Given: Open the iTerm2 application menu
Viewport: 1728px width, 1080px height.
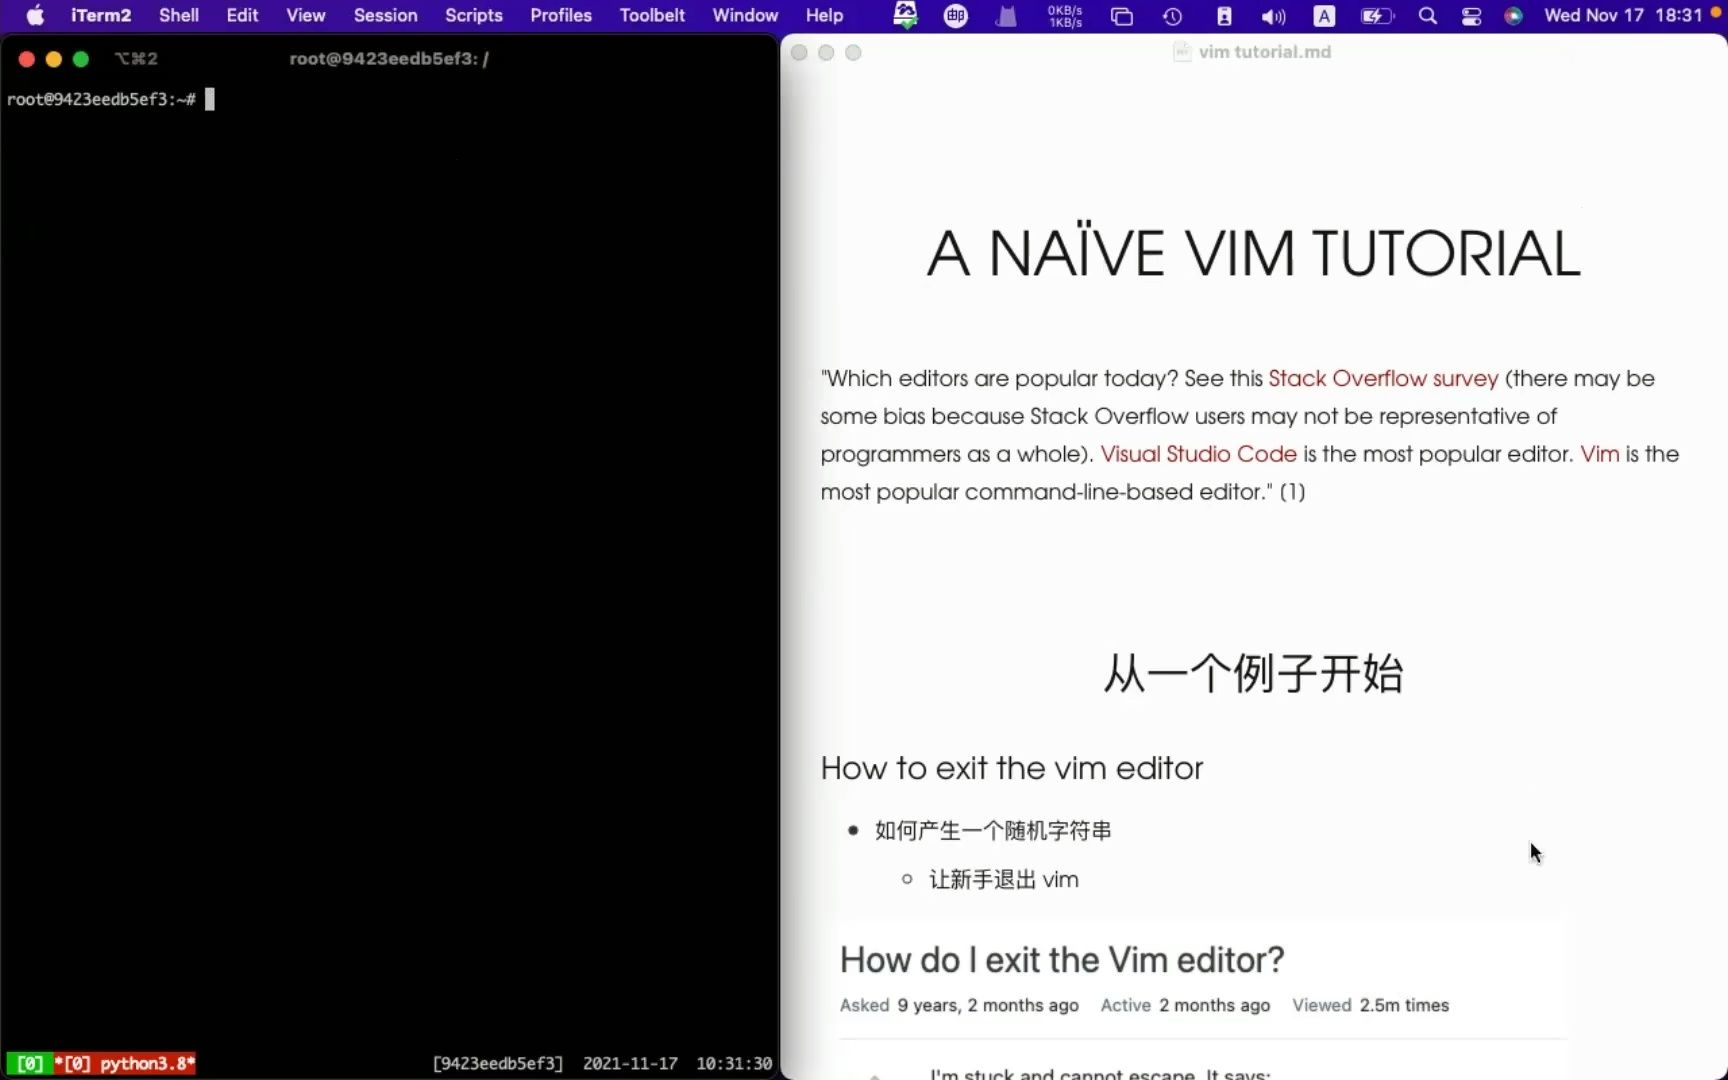Looking at the screenshot, I should point(101,15).
